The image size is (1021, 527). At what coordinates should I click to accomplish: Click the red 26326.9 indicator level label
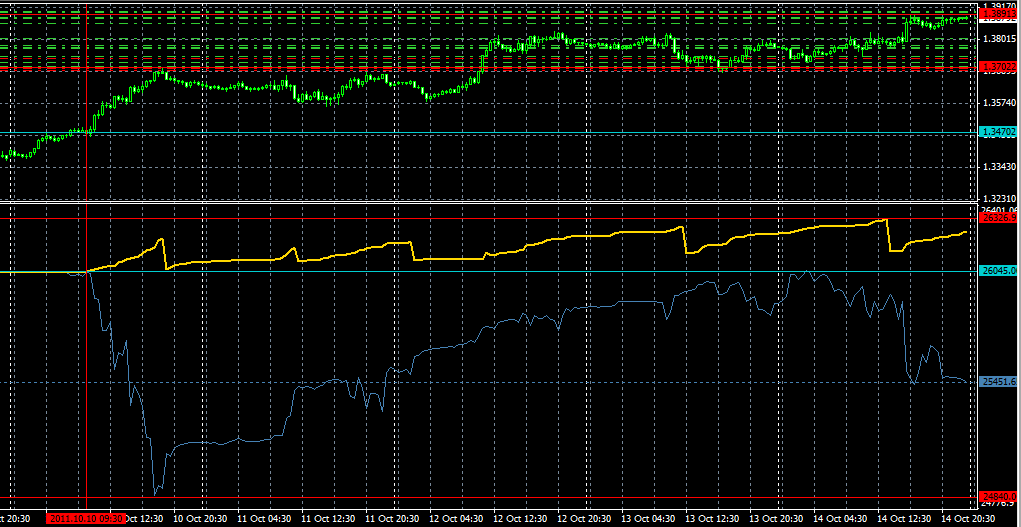(x=1000, y=218)
